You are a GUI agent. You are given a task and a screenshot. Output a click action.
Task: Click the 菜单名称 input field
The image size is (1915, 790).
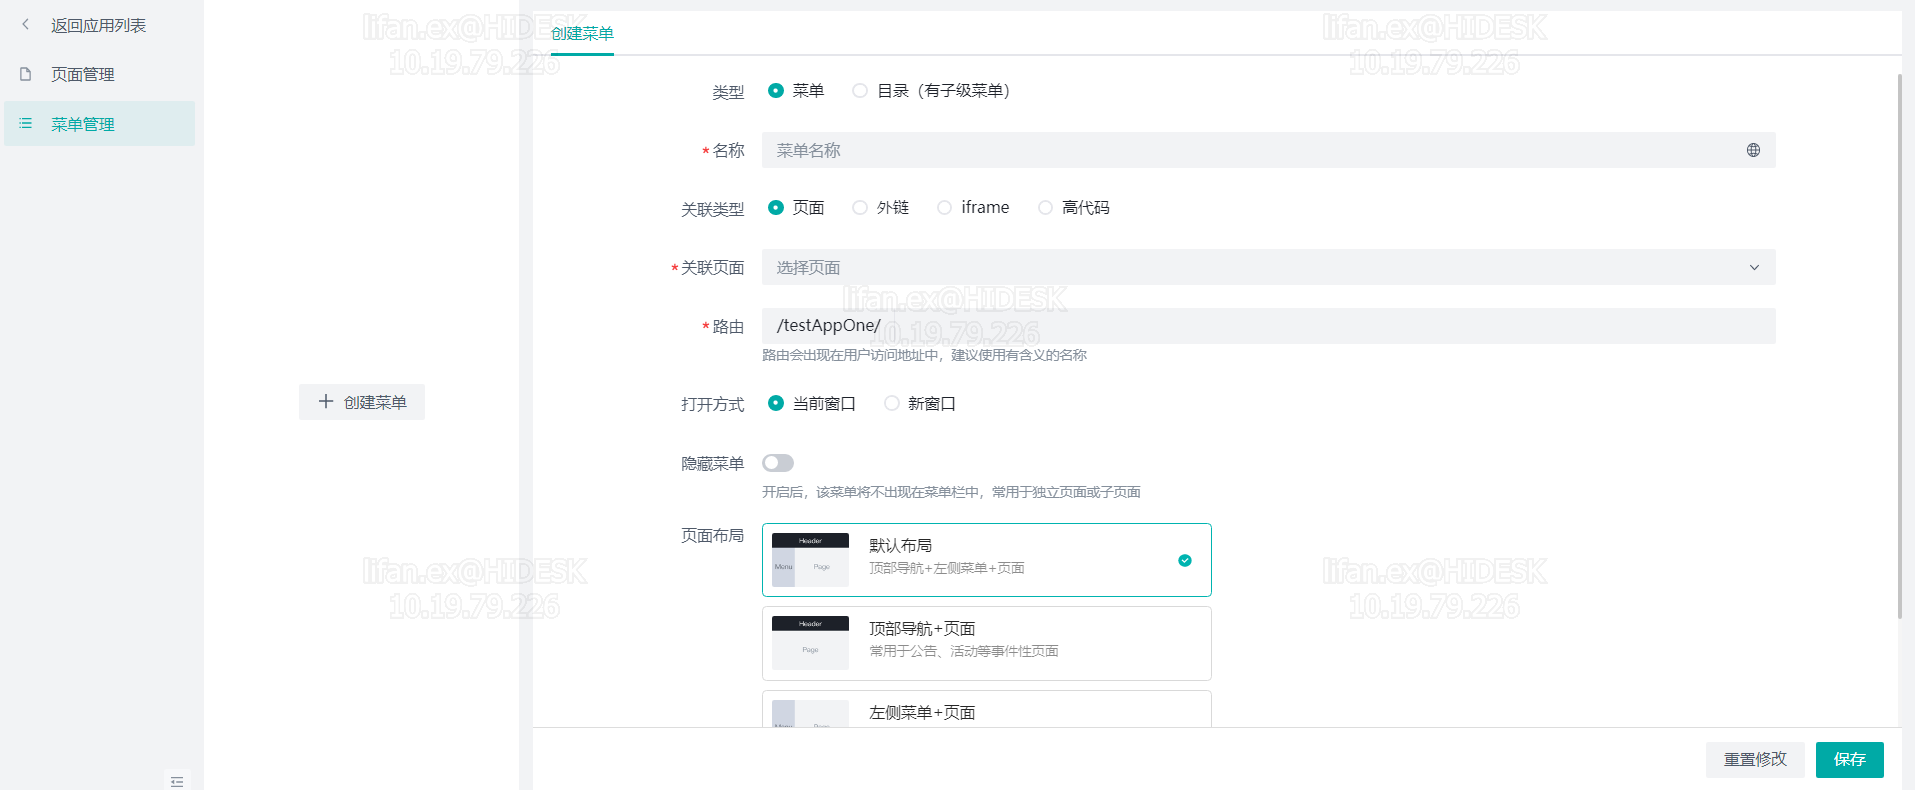click(x=1268, y=150)
